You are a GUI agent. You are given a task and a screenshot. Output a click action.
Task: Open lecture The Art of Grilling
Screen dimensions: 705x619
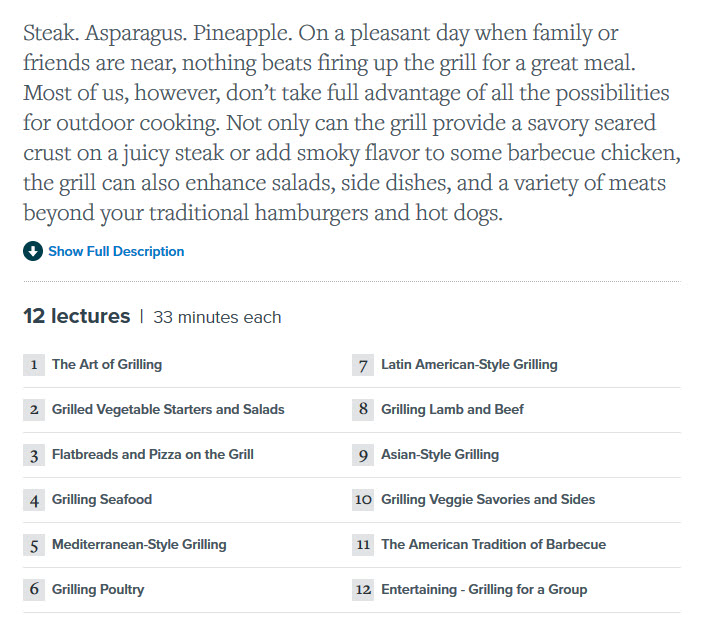tap(107, 364)
